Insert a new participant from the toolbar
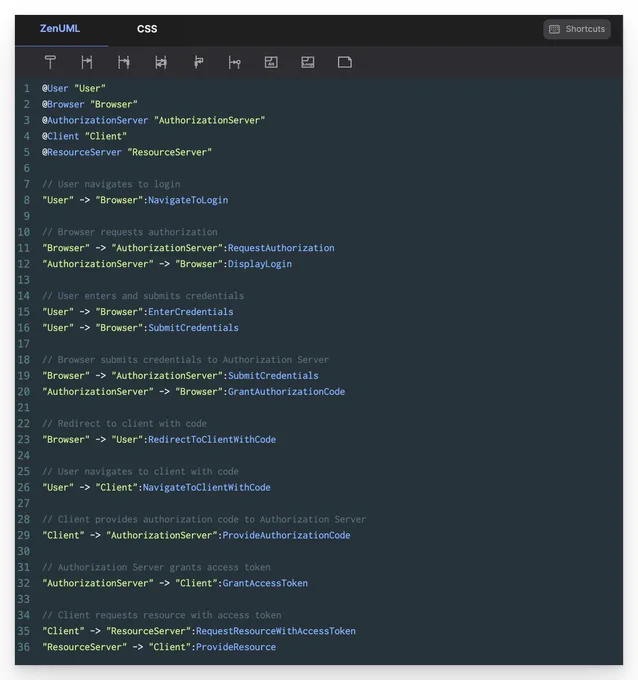Image resolution: width=638 pixels, height=680 pixels. (x=50, y=62)
